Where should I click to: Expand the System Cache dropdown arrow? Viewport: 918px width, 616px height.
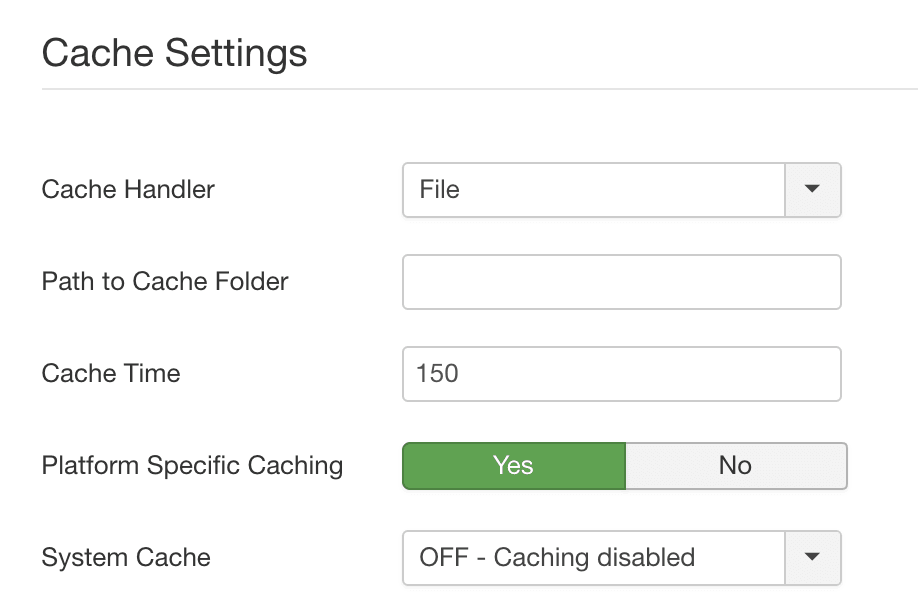click(814, 558)
